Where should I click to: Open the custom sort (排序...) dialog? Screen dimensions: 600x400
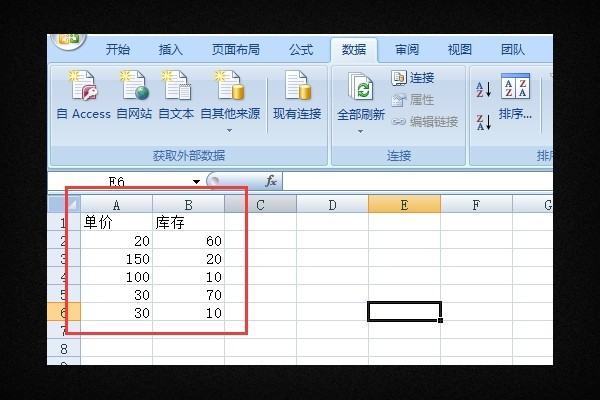tap(515, 97)
